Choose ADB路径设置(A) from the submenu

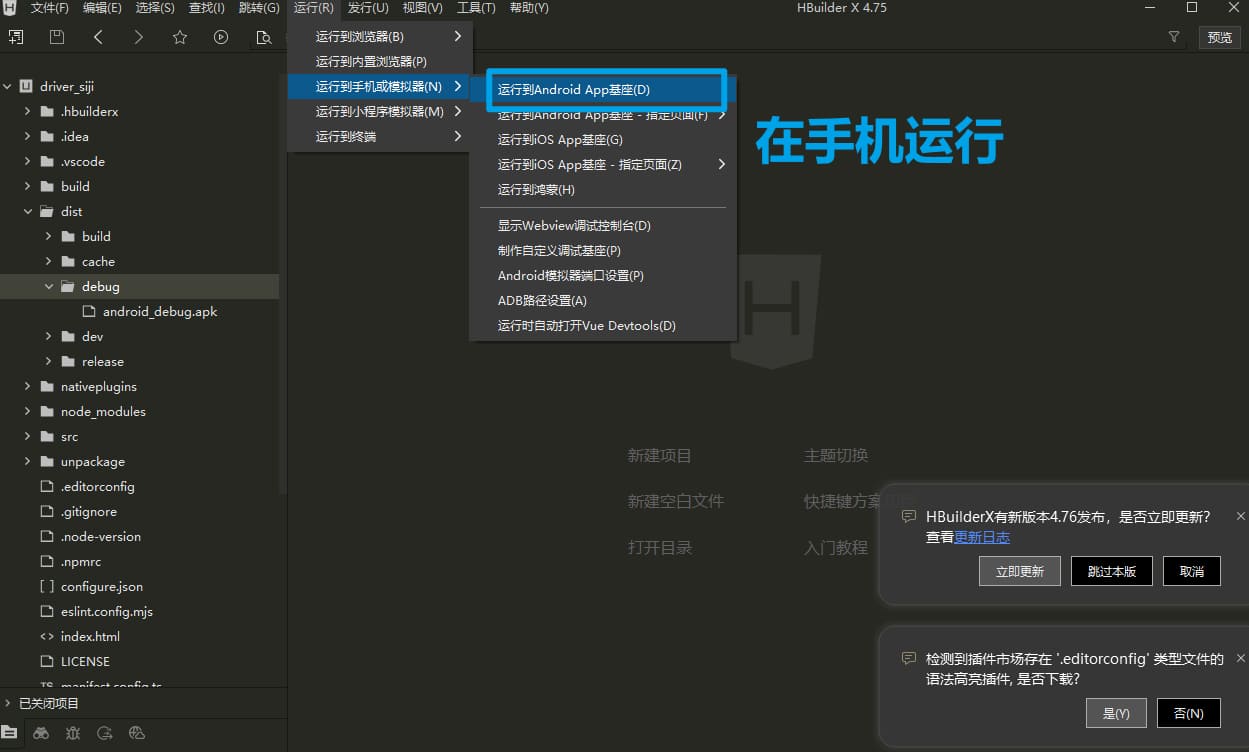coord(542,301)
